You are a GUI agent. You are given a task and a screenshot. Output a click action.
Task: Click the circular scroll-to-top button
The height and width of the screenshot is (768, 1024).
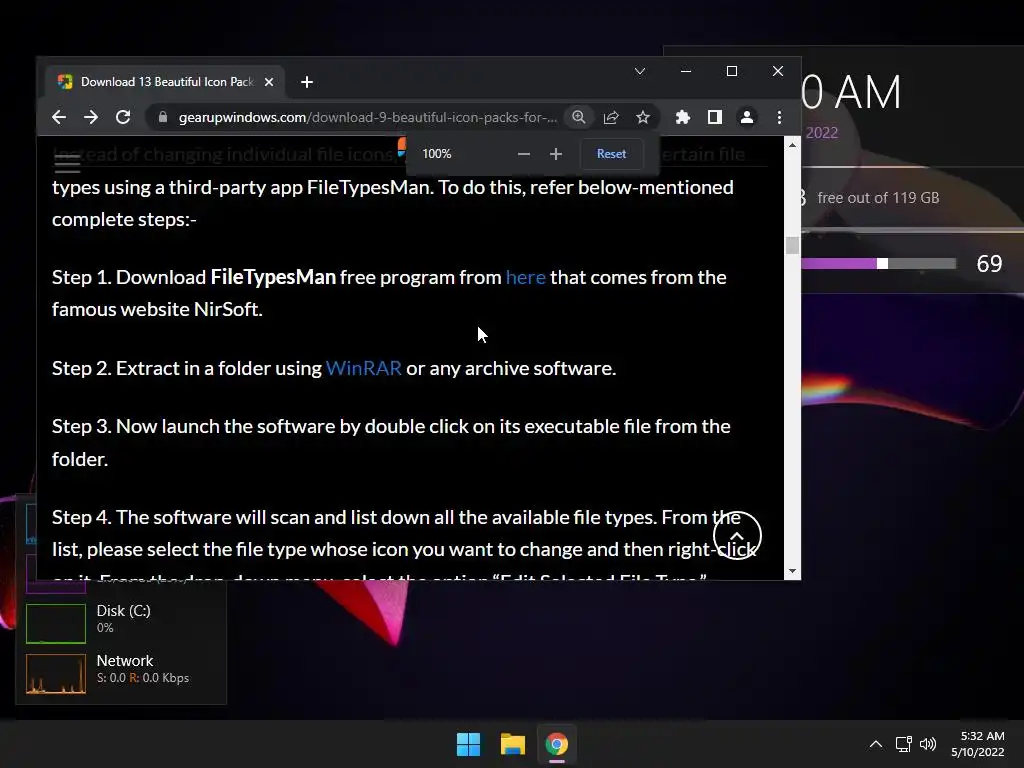coord(737,536)
